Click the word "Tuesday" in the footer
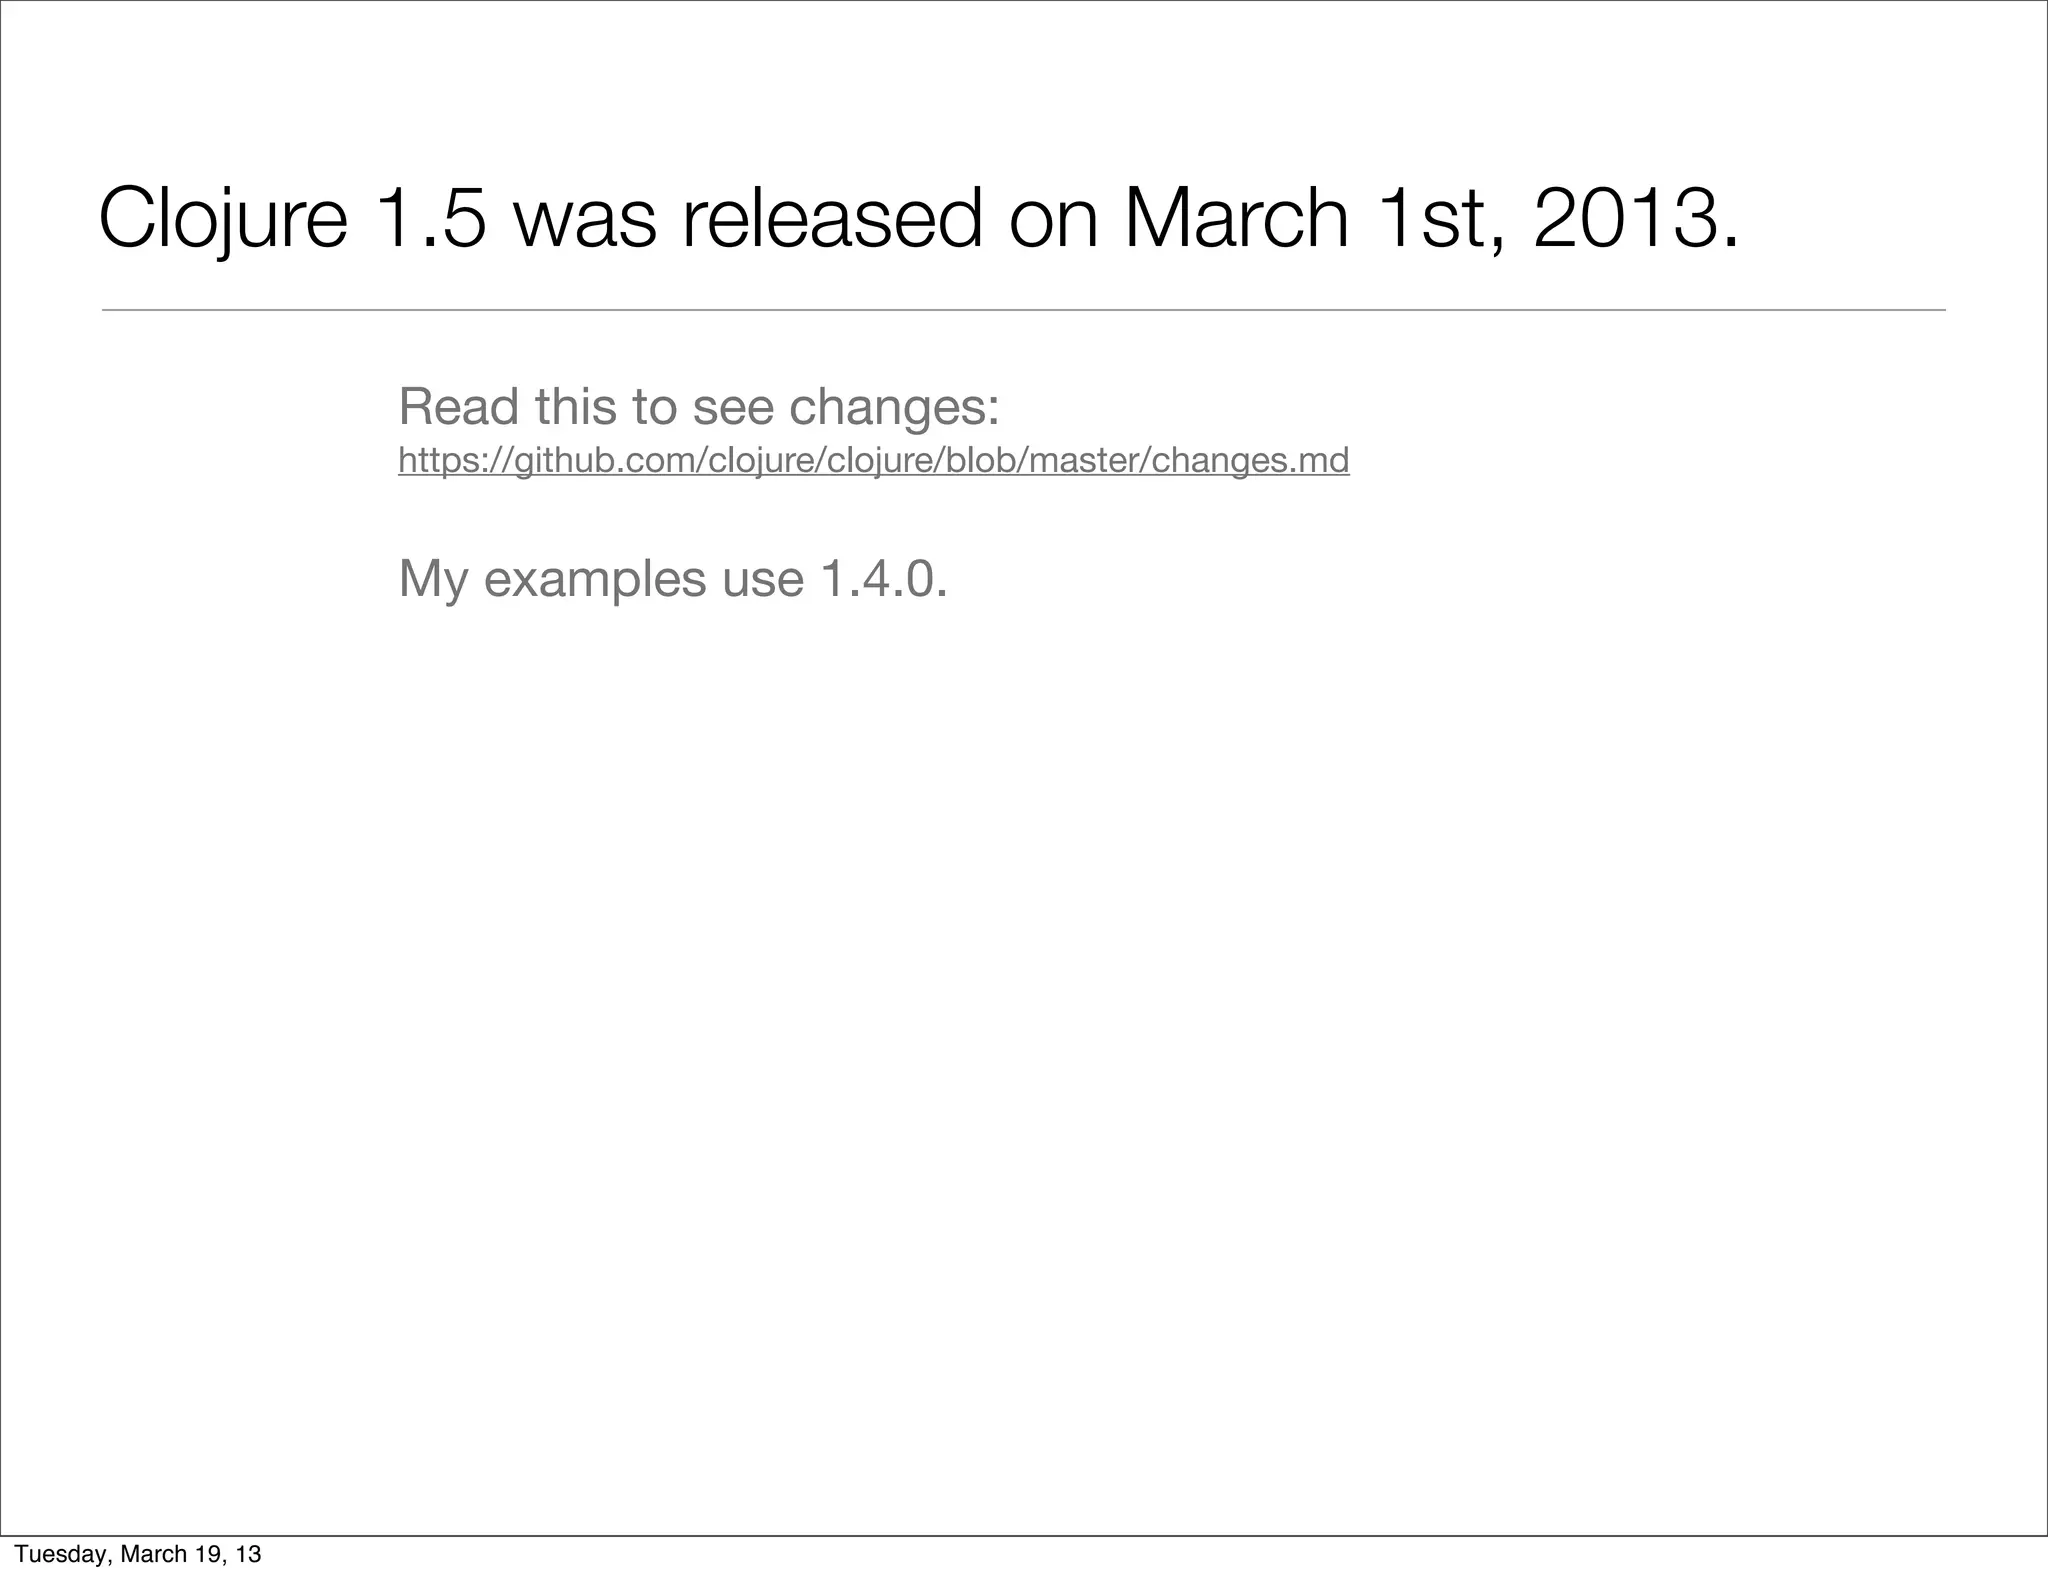 point(62,1553)
